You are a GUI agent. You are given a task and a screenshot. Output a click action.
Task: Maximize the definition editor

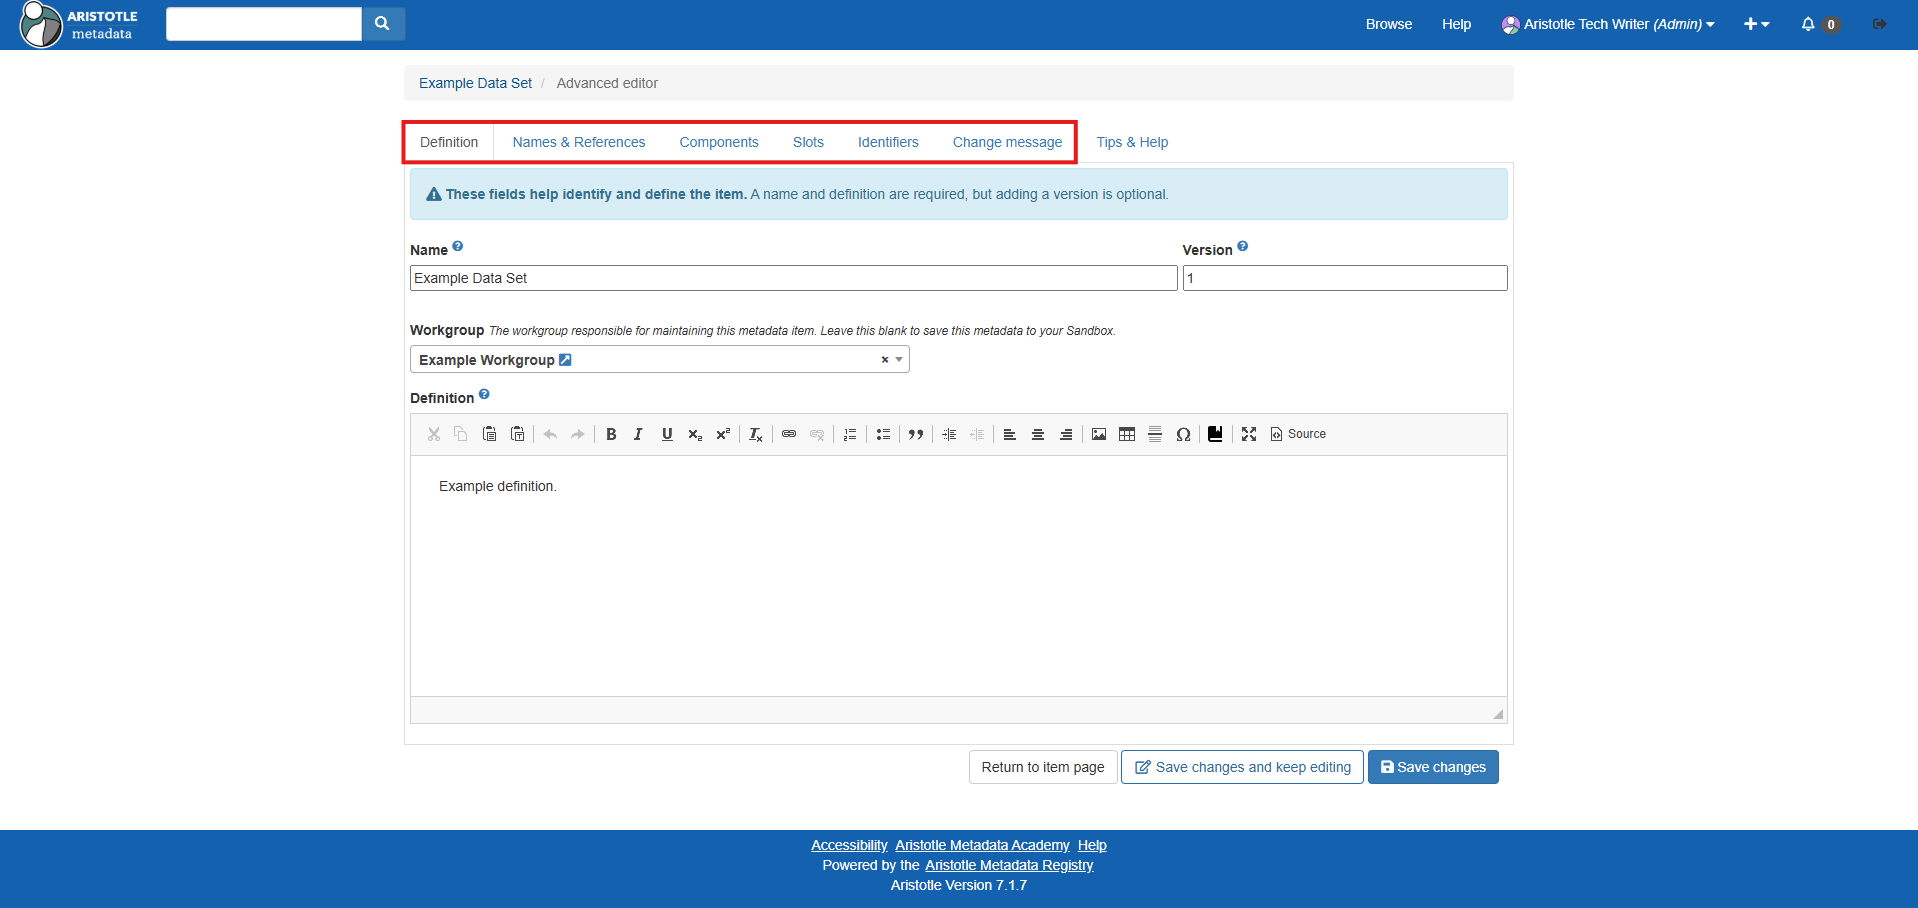coord(1249,434)
